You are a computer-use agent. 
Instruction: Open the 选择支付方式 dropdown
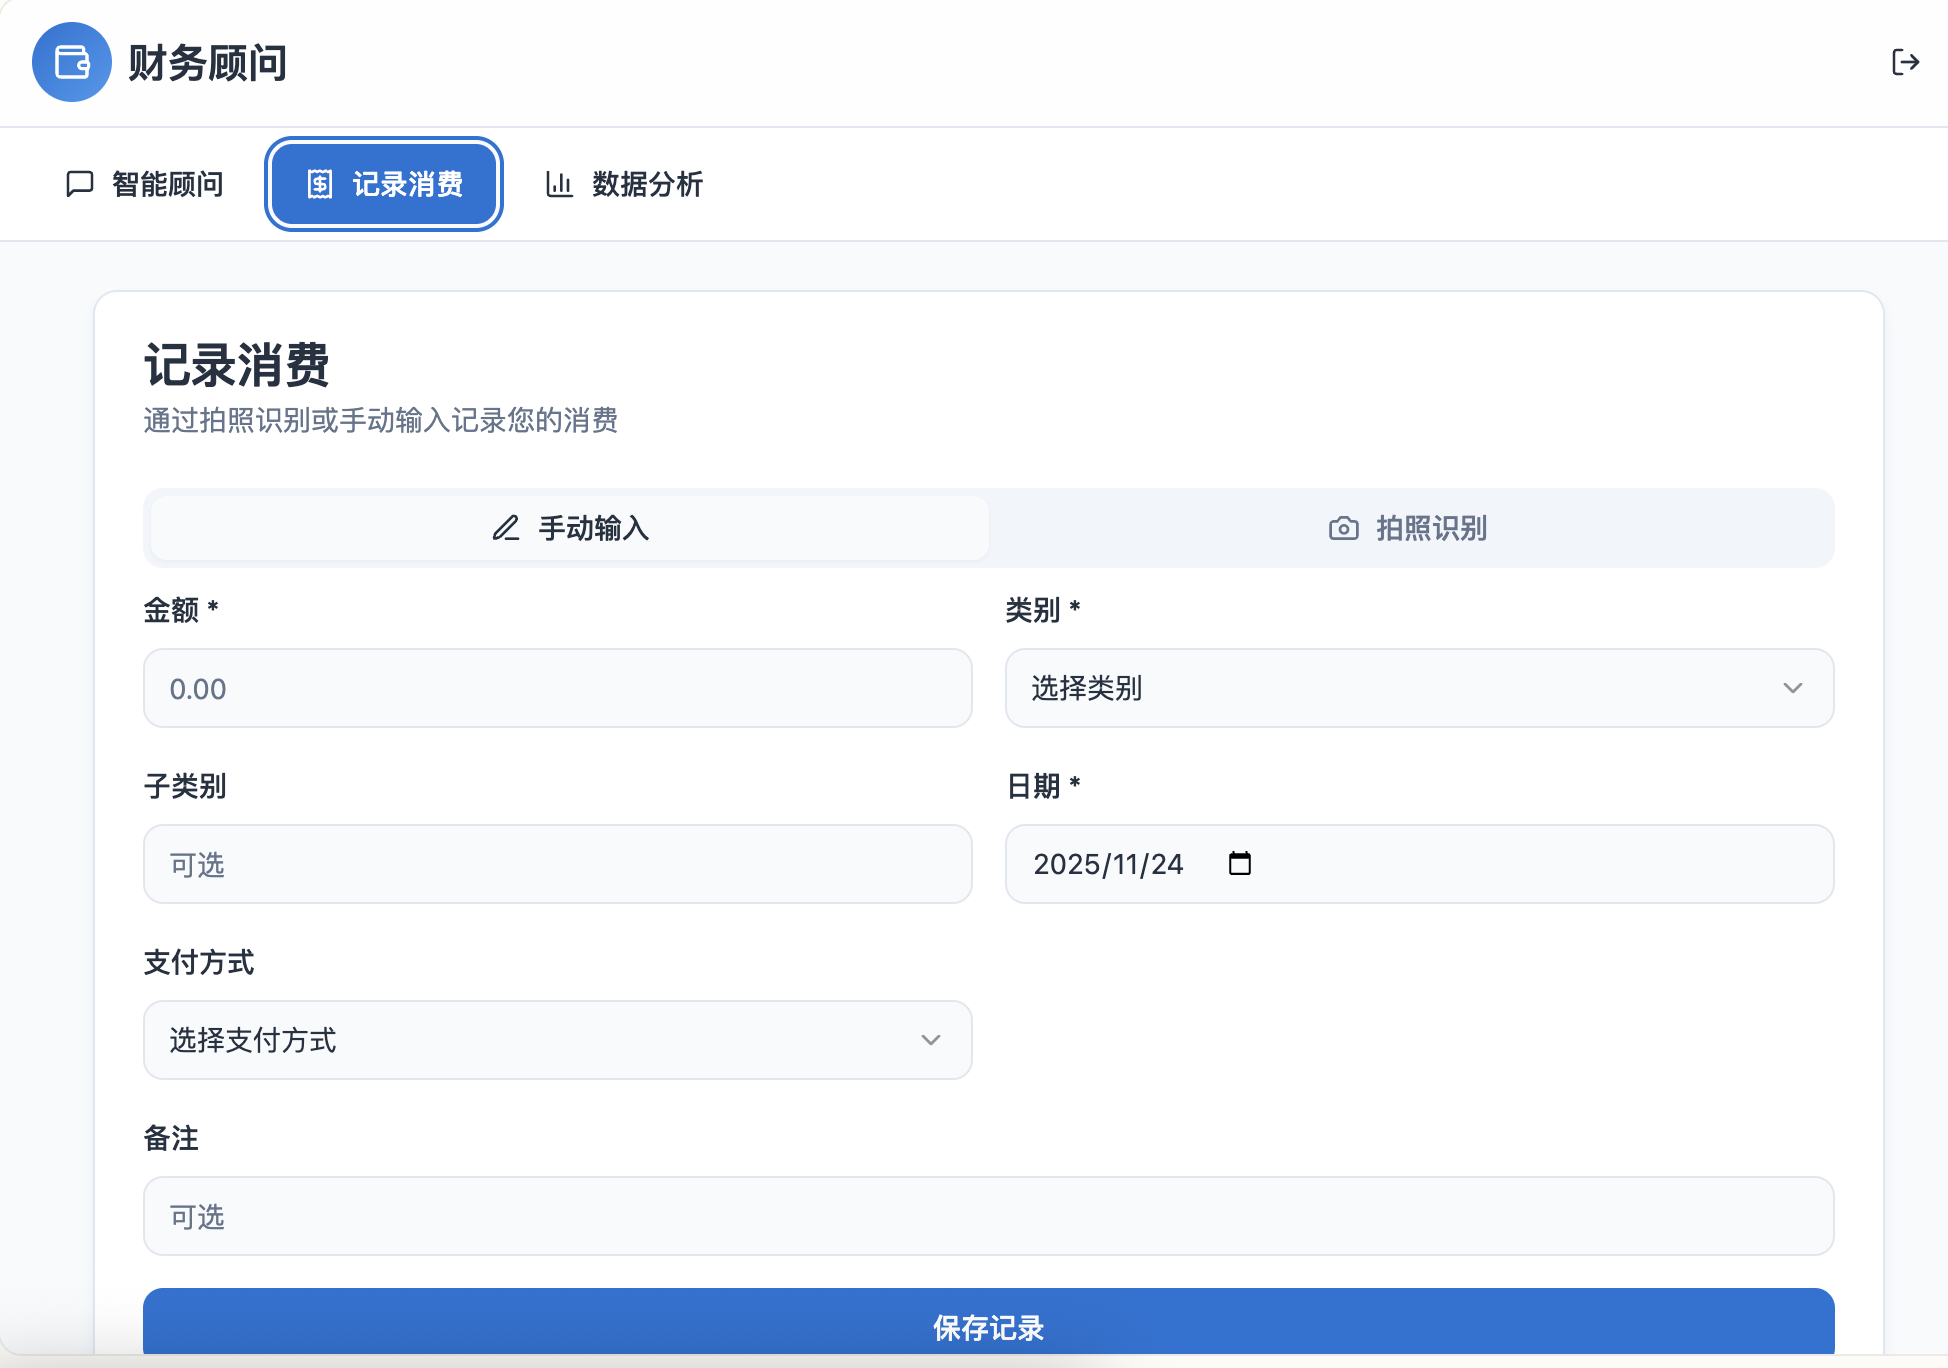(x=557, y=1040)
